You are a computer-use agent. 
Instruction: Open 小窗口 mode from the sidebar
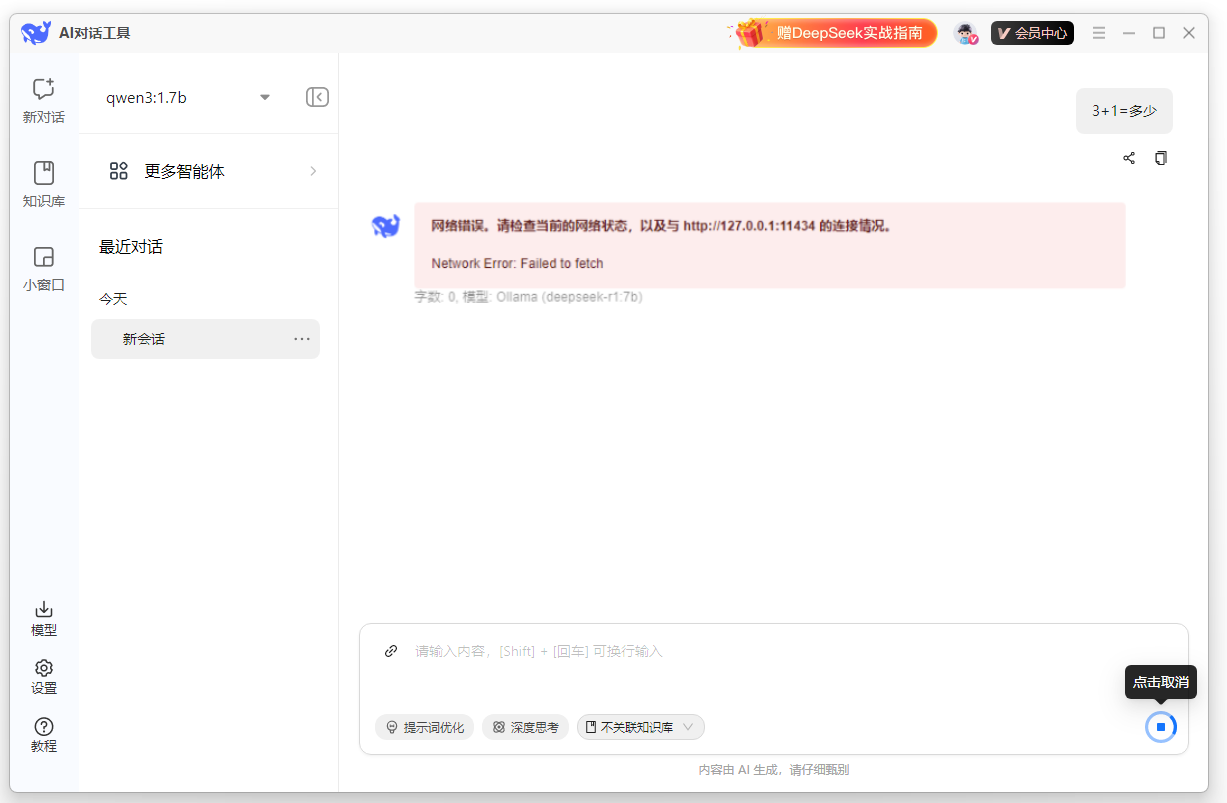(x=42, y=268)
